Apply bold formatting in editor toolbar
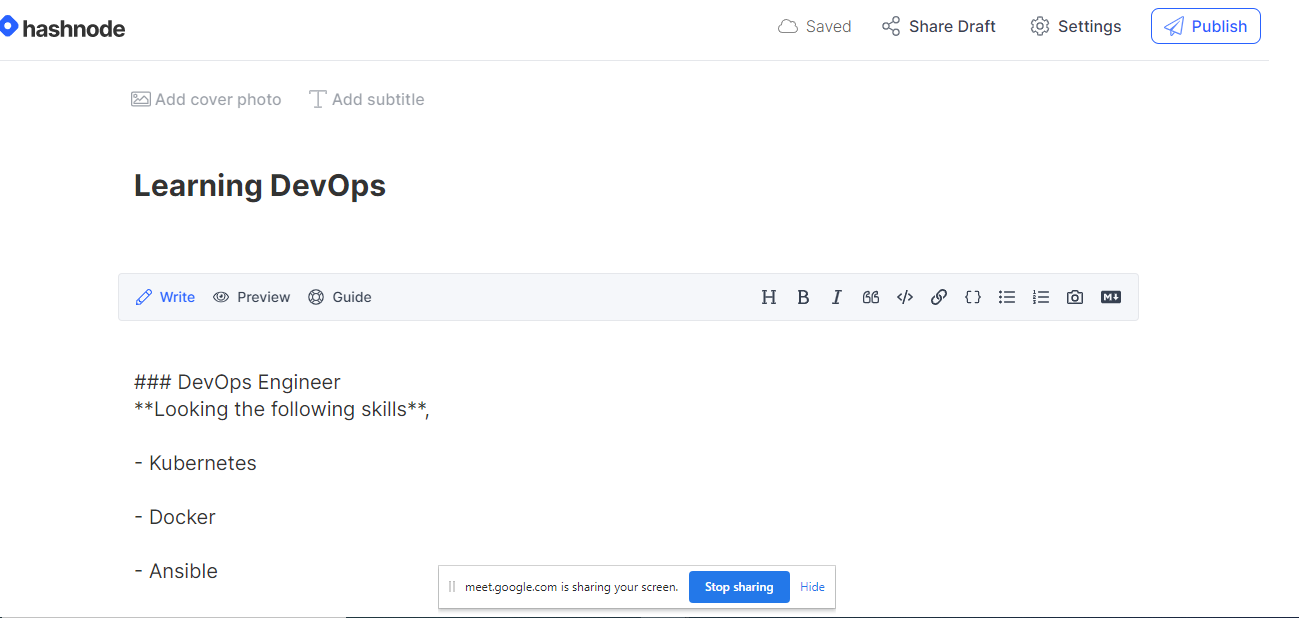The height and width of the screenshot is (618, 1299). 803,297
